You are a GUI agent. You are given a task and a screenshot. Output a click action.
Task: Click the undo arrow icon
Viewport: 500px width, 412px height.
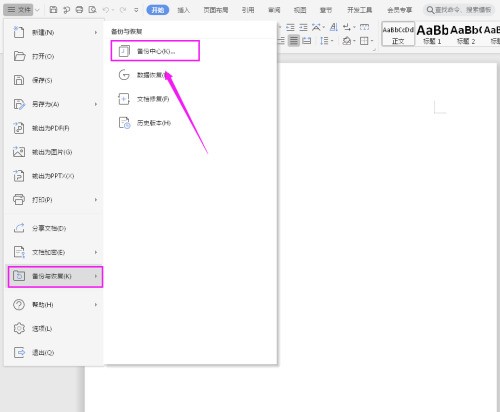106,10
